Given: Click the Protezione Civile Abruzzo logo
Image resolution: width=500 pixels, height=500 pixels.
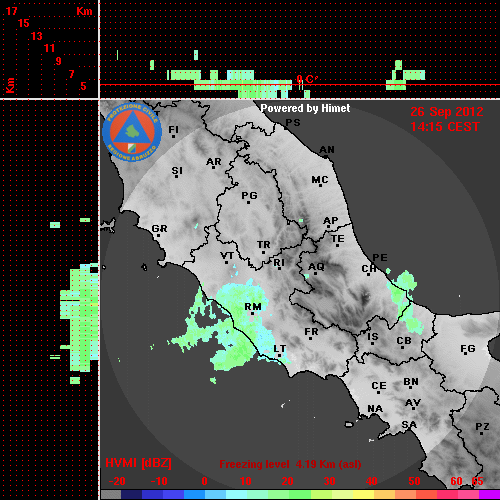Looking at the screenshot, I should [x=132, y=133].
